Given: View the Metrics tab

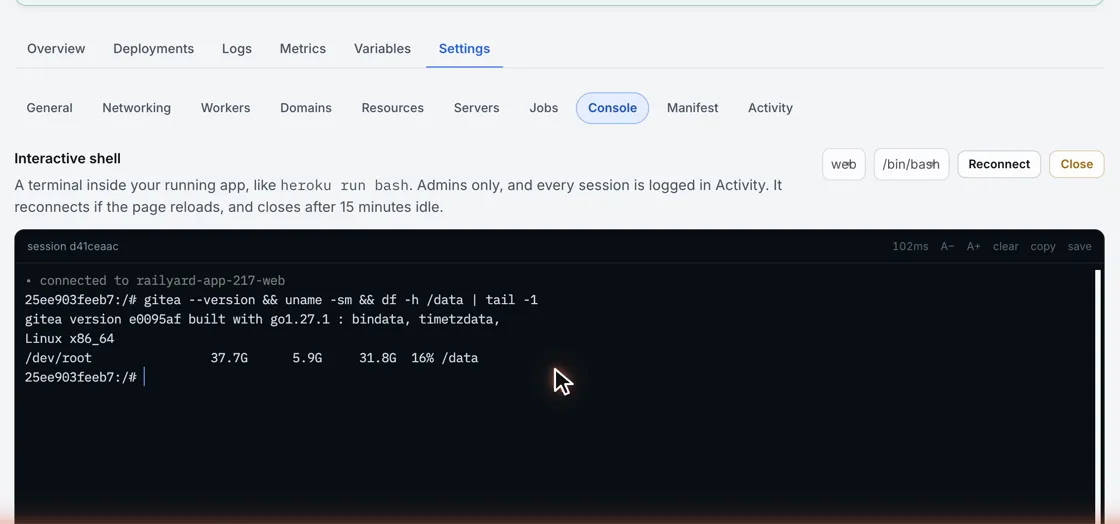Looking at the screenshot, I should [303, 49].
